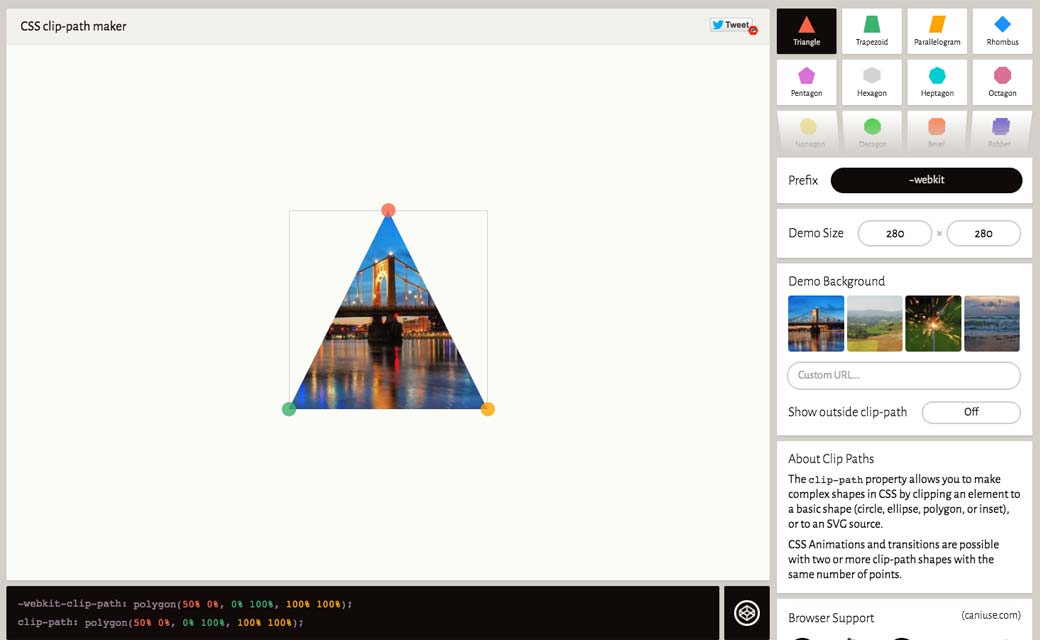
Task: Choose the Hexagon shape
Action: pyautogui.click(x=871, y=82)
